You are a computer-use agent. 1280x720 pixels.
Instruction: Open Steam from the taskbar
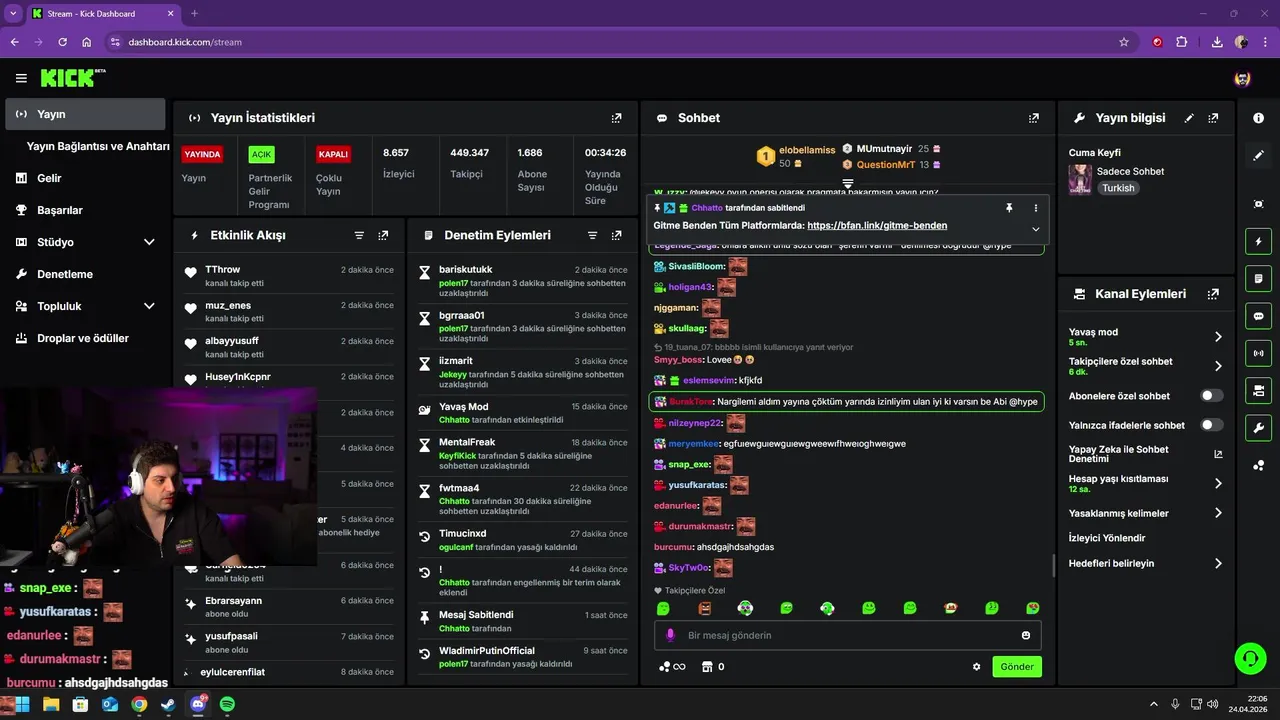[168, 704]
